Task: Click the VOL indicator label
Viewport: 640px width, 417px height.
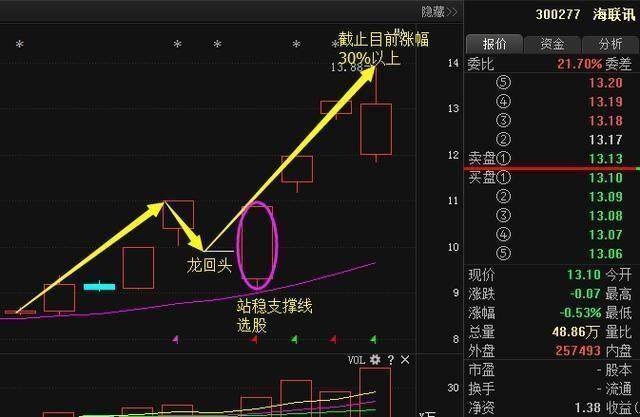Action: (356, 360)
